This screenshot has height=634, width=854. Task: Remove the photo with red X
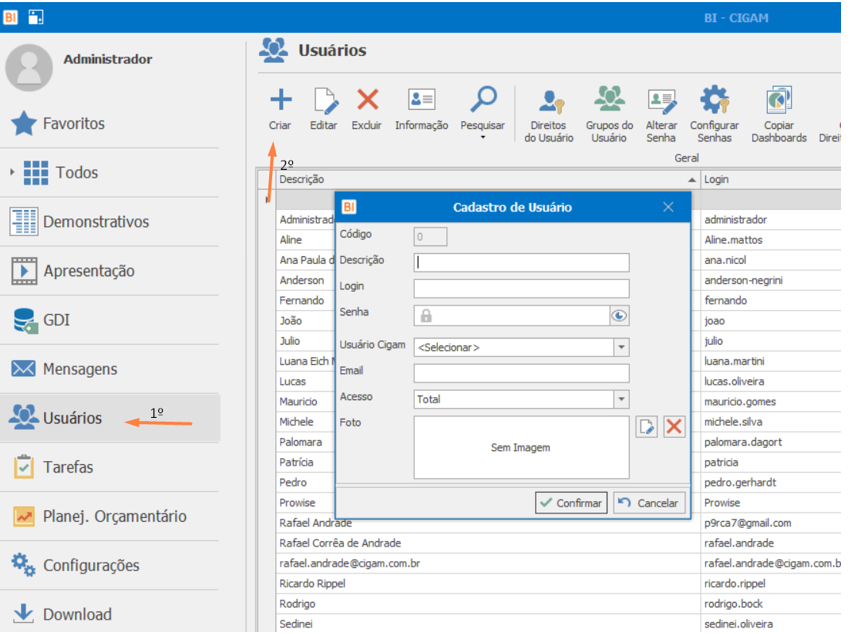pyautogui.click(x=674, y=426)
